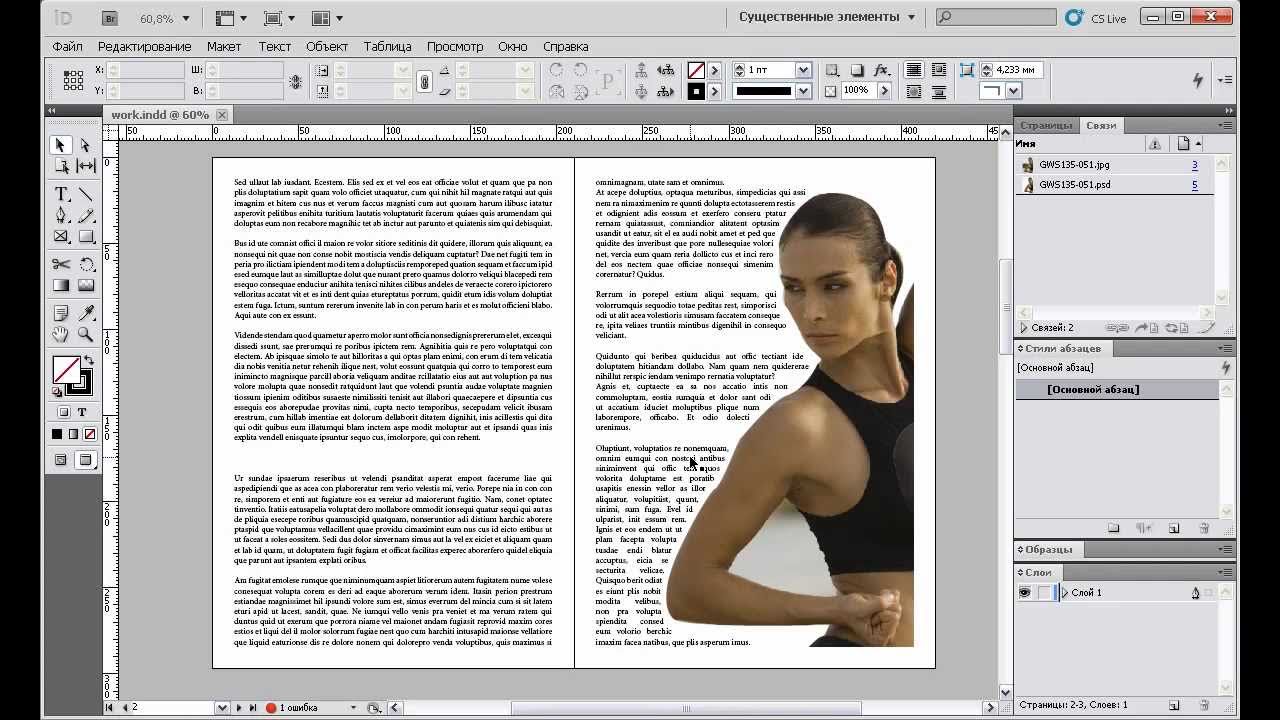Select the Zoom magnifier tool
Viewport: 1280px width, 720px height.
(x=86, y=334)
